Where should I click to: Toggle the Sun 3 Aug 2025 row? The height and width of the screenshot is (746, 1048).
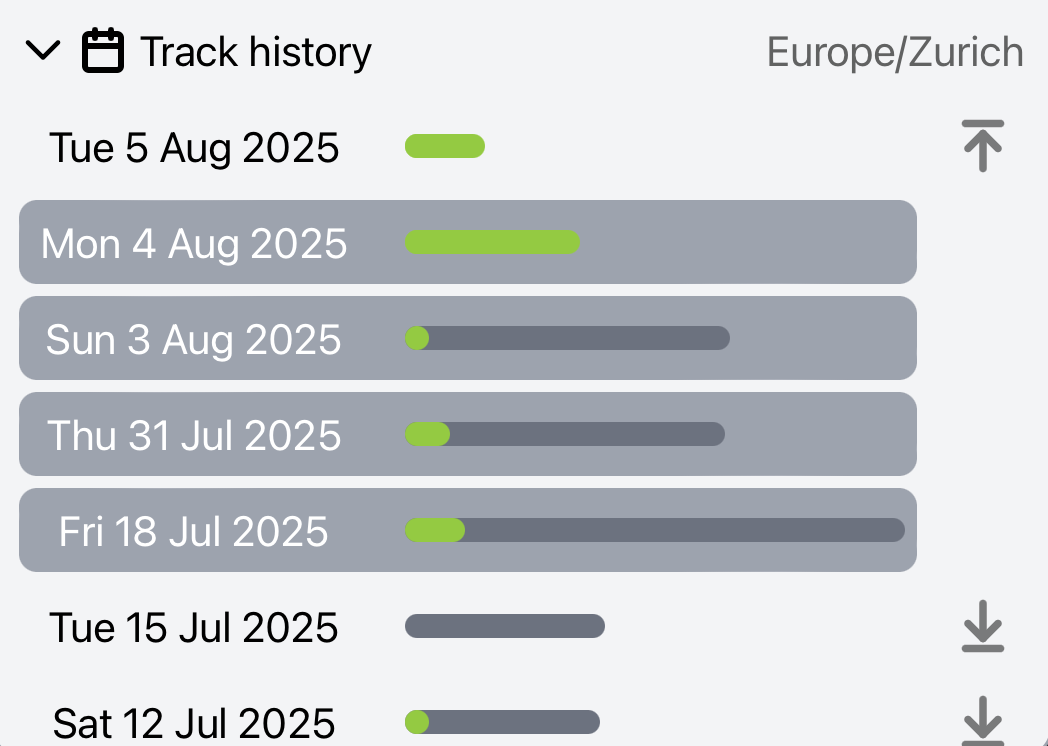click(x=194, y=339)
